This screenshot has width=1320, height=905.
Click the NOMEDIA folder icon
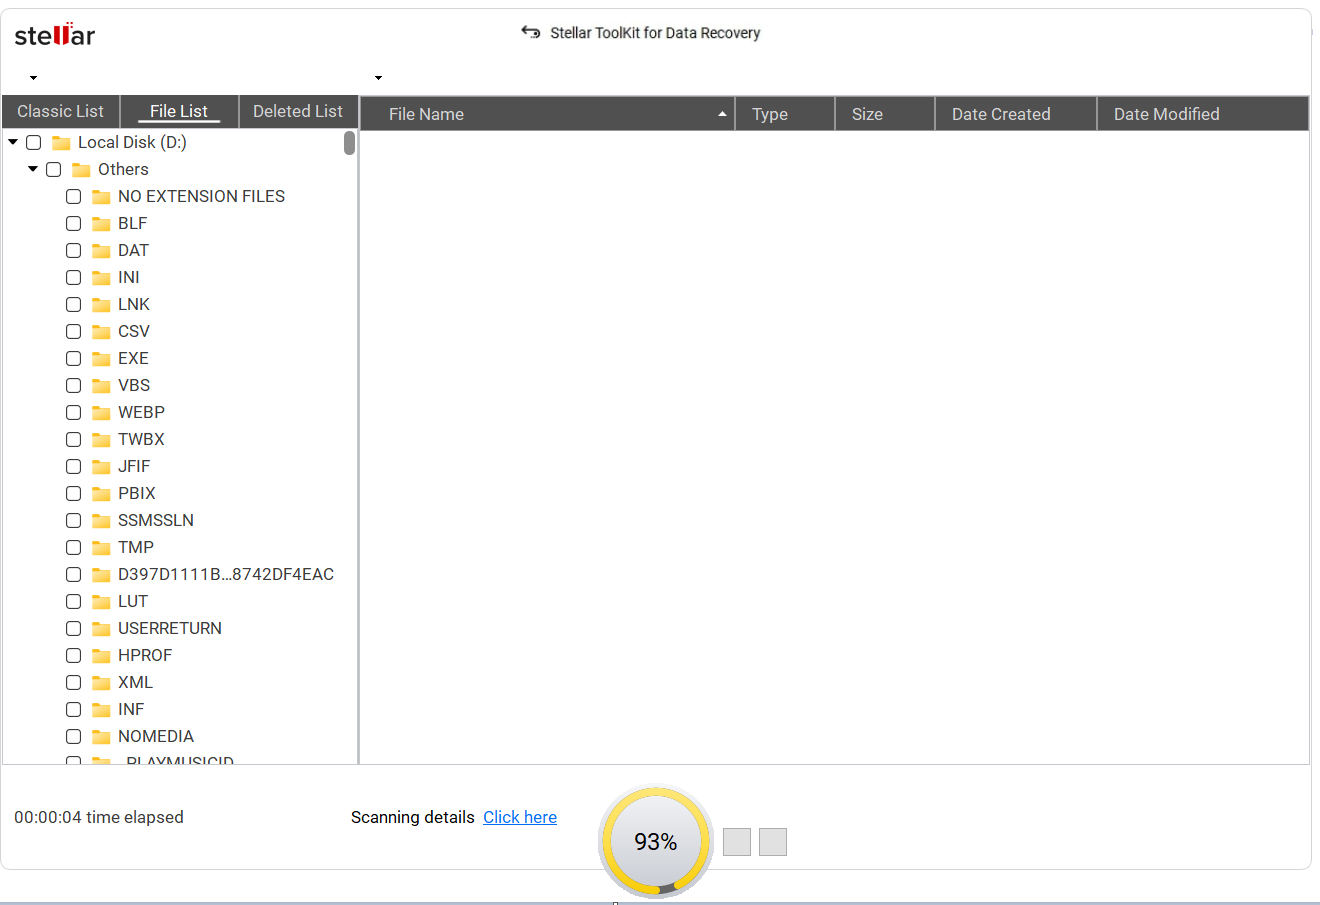(101, 737)
